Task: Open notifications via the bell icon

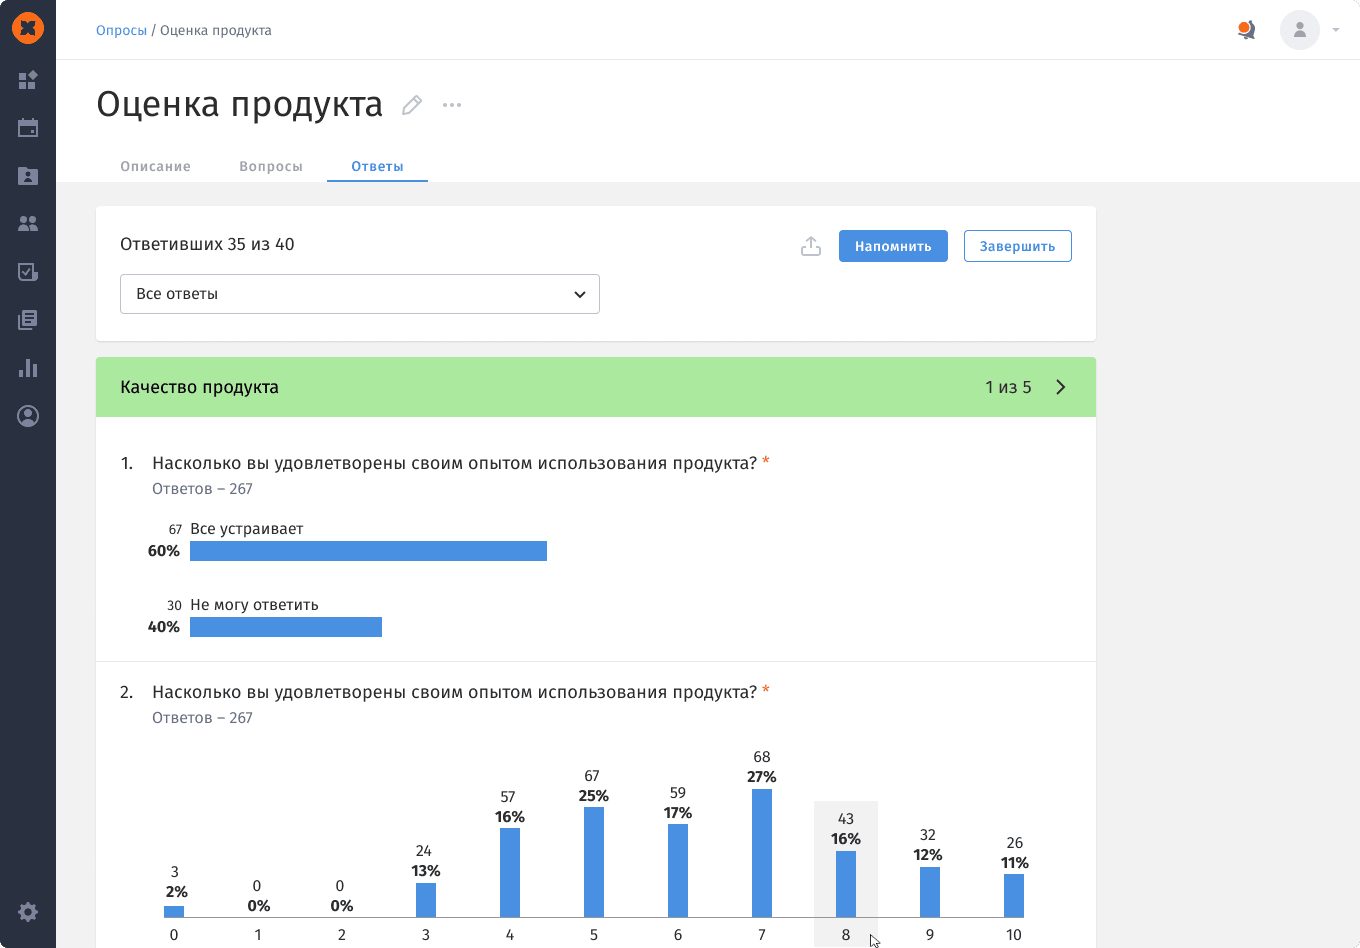Action: 1246,30
